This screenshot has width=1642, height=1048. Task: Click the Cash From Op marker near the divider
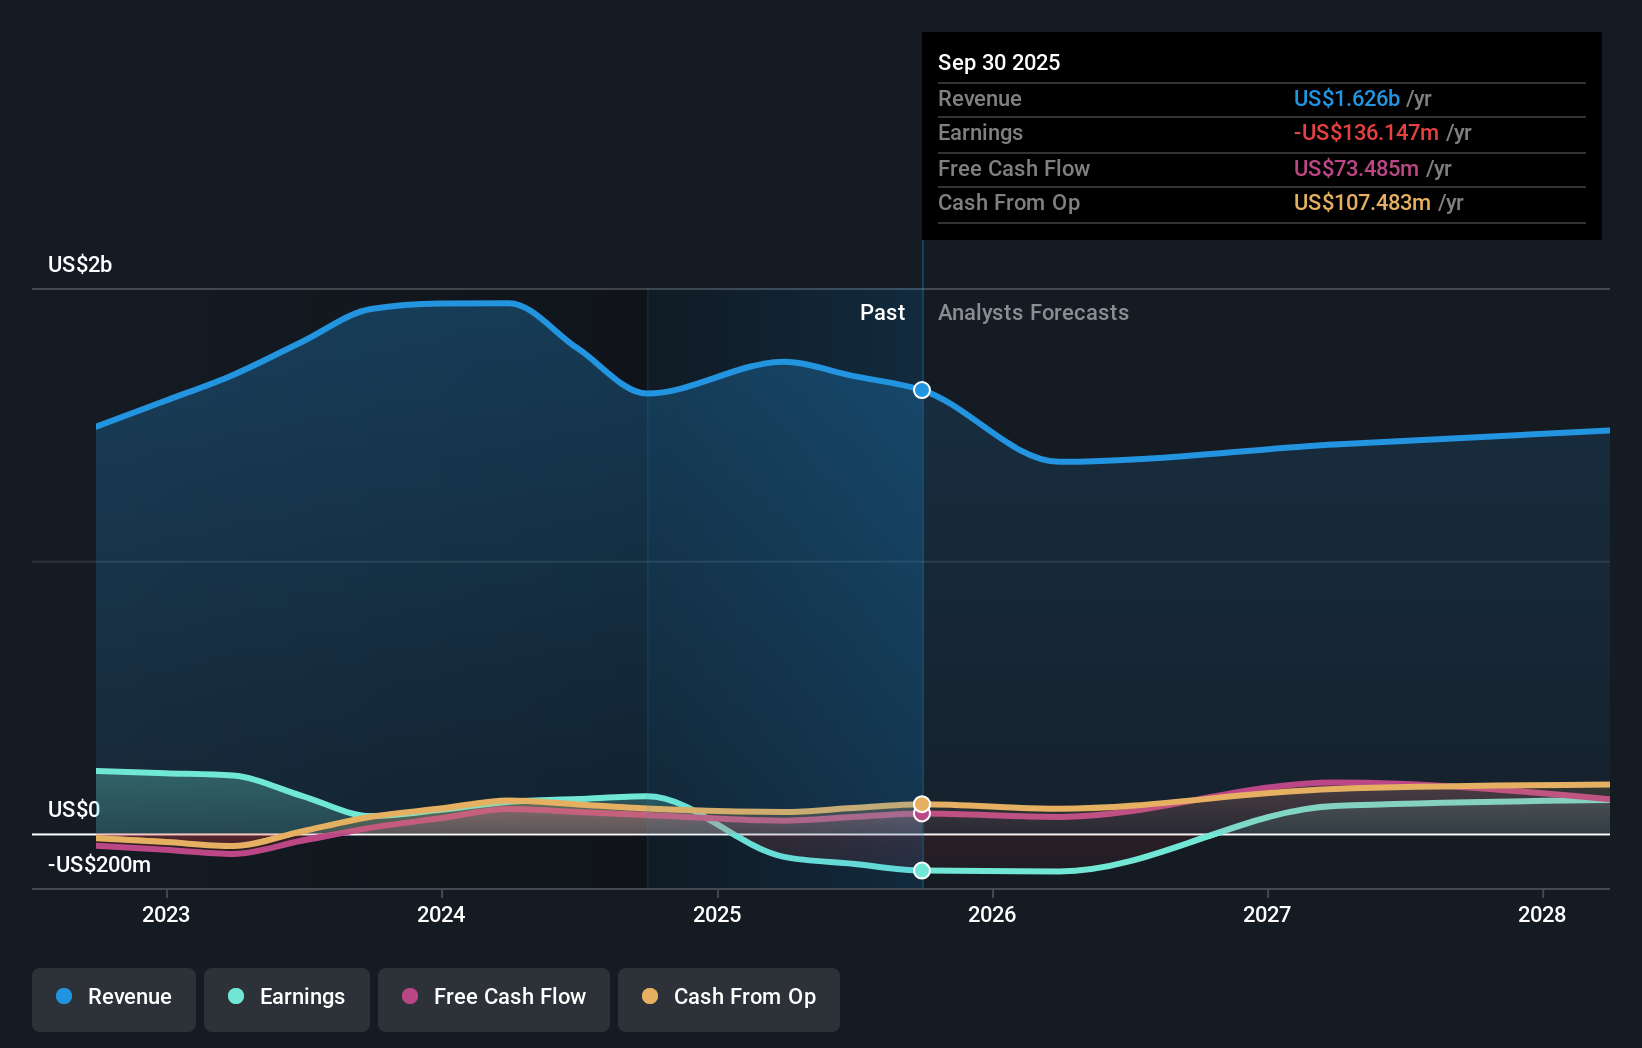[x=921, y=803]
